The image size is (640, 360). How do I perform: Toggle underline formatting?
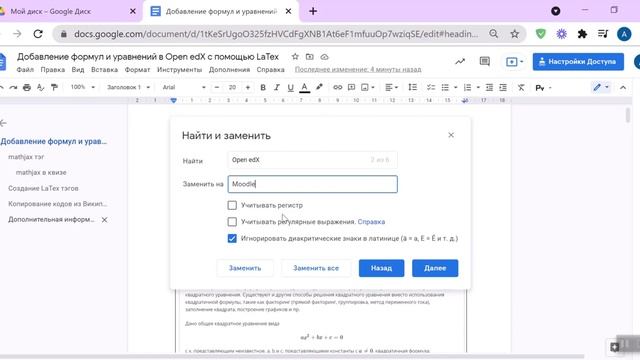291,87
